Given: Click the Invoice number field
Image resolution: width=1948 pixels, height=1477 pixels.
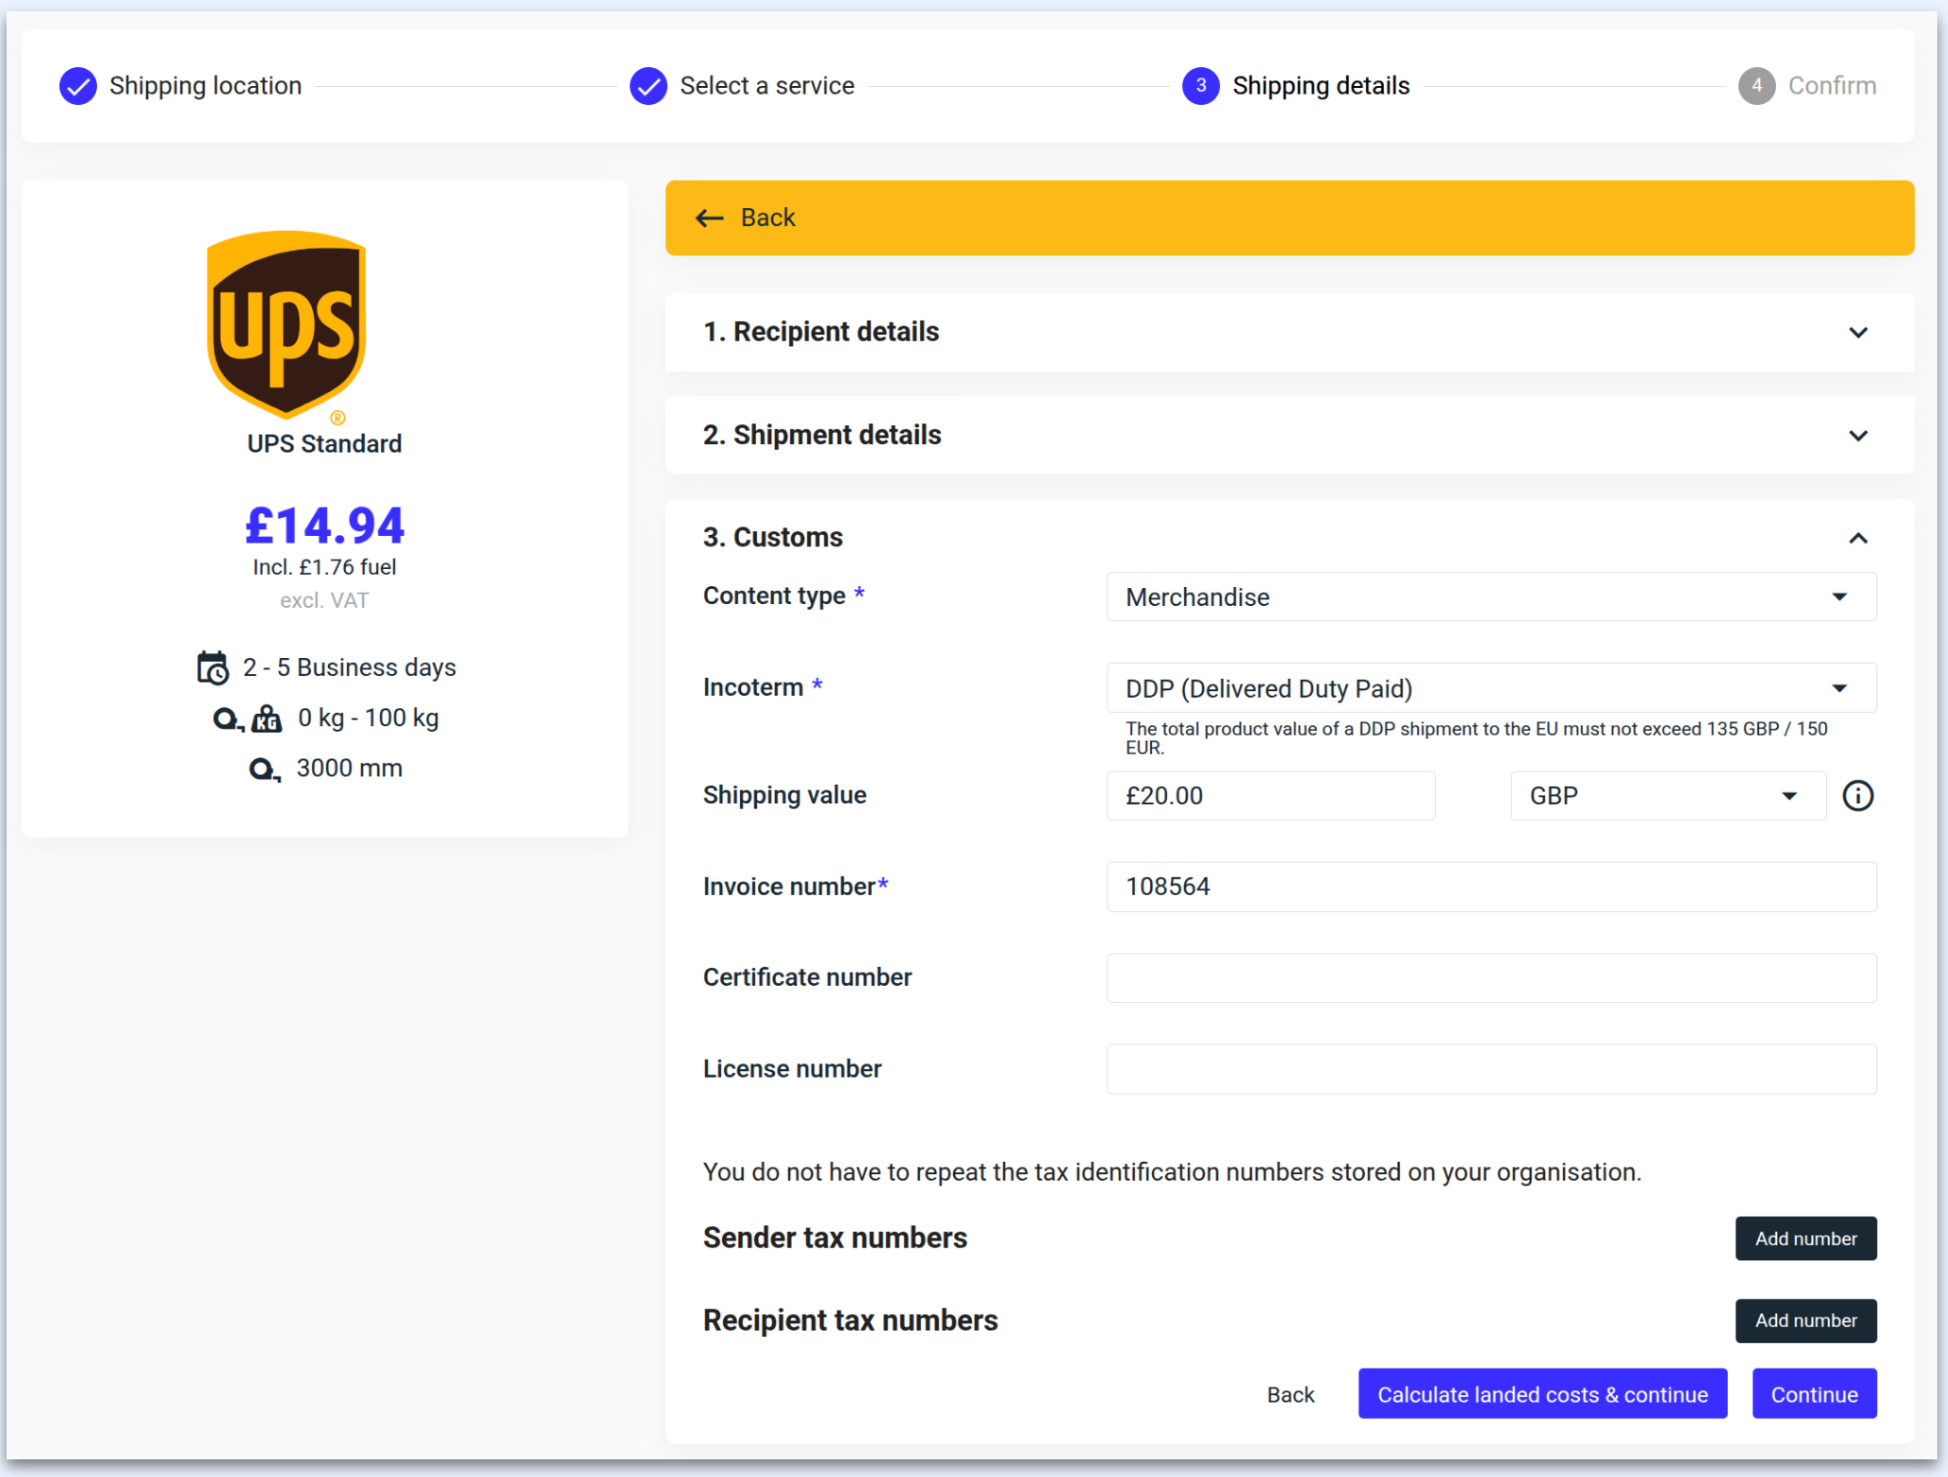Looking at the screenshot, I should (x=1490, y=887).
